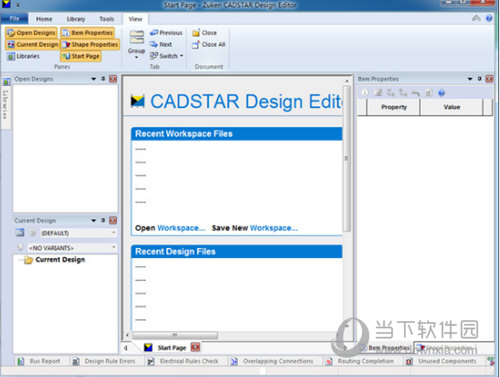Click the Start Page horizontal scrollbar thumb
This screenshot has width=500, height=377.
coord(175,335)
